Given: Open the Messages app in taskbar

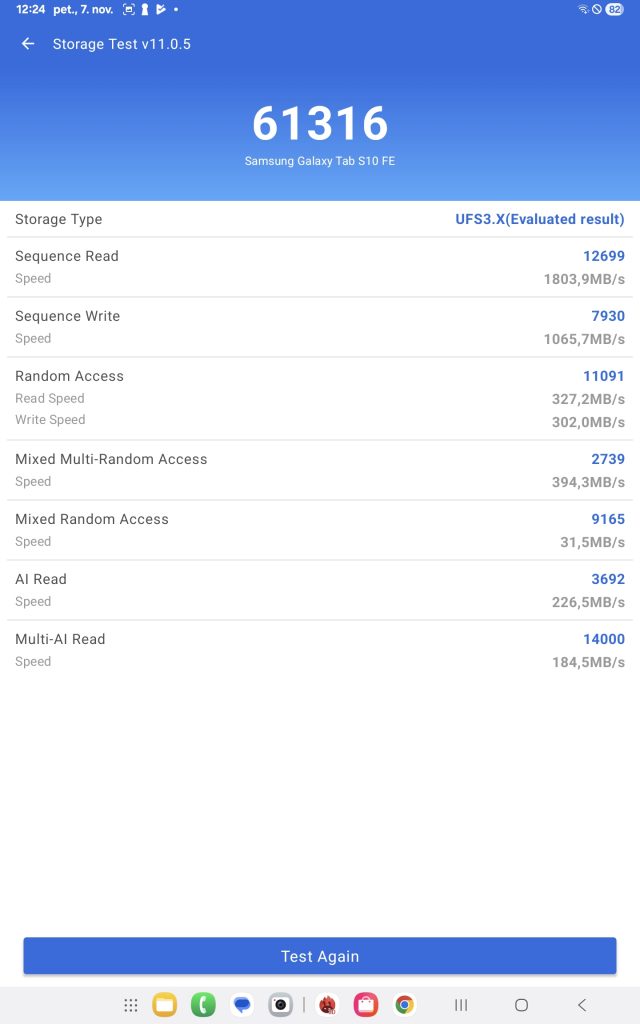Looking at the screenshot, I should click(x=241, y=1005).
